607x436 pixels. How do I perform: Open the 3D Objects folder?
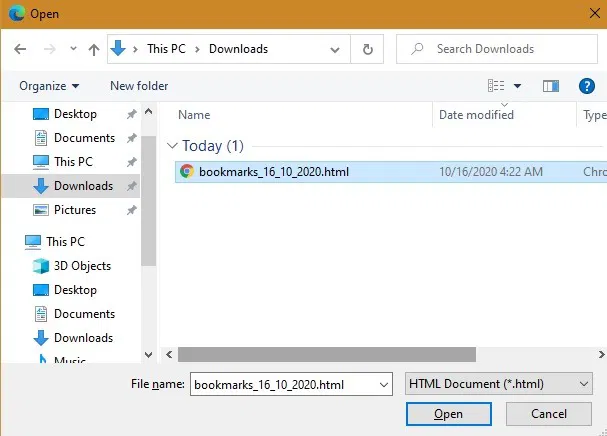72,266
